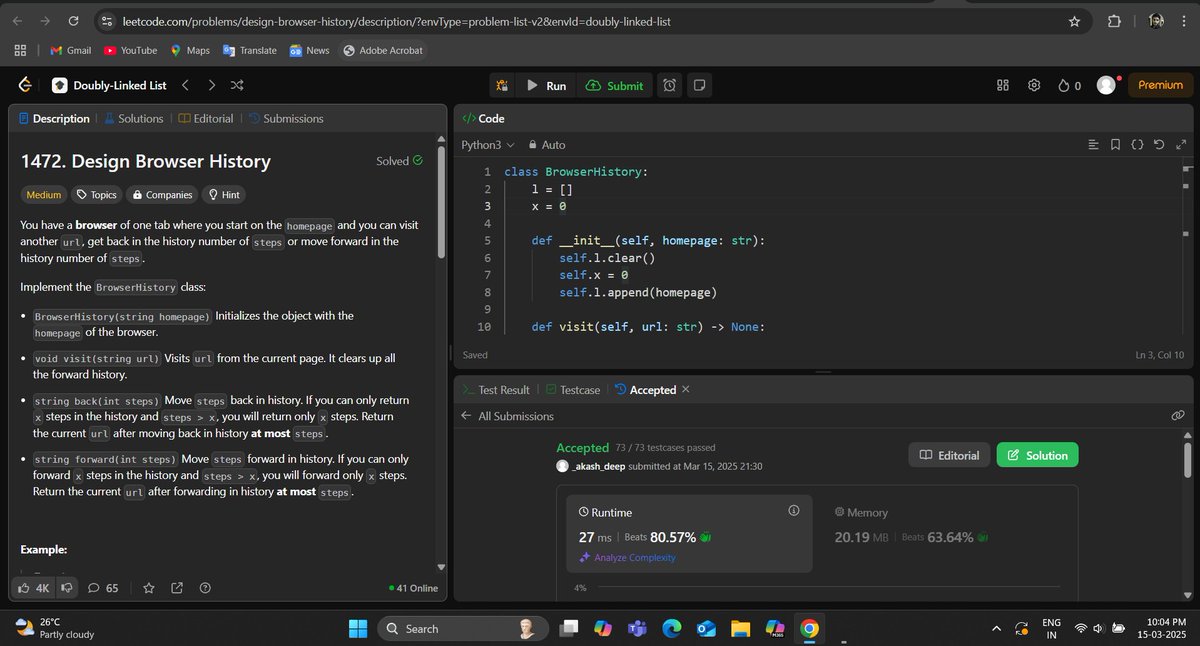The image size is (1200, 646).
Task: Click the Medium difficulty tag
Action: point(44,195)
